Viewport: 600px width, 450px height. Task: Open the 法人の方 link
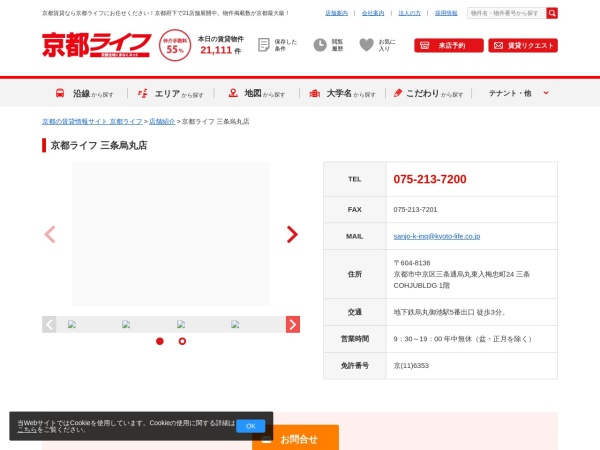[x=409, y=13]
